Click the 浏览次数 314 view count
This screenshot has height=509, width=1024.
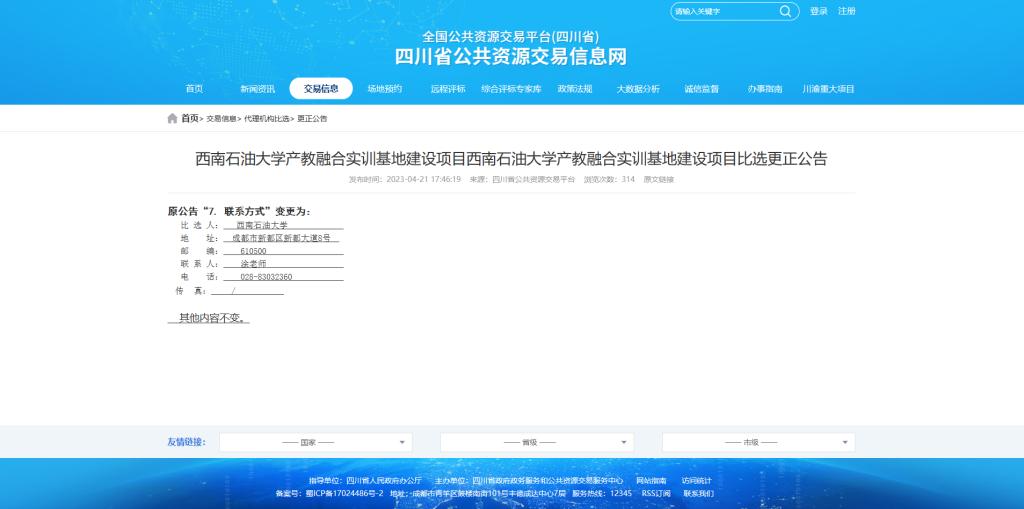(609, 179)
